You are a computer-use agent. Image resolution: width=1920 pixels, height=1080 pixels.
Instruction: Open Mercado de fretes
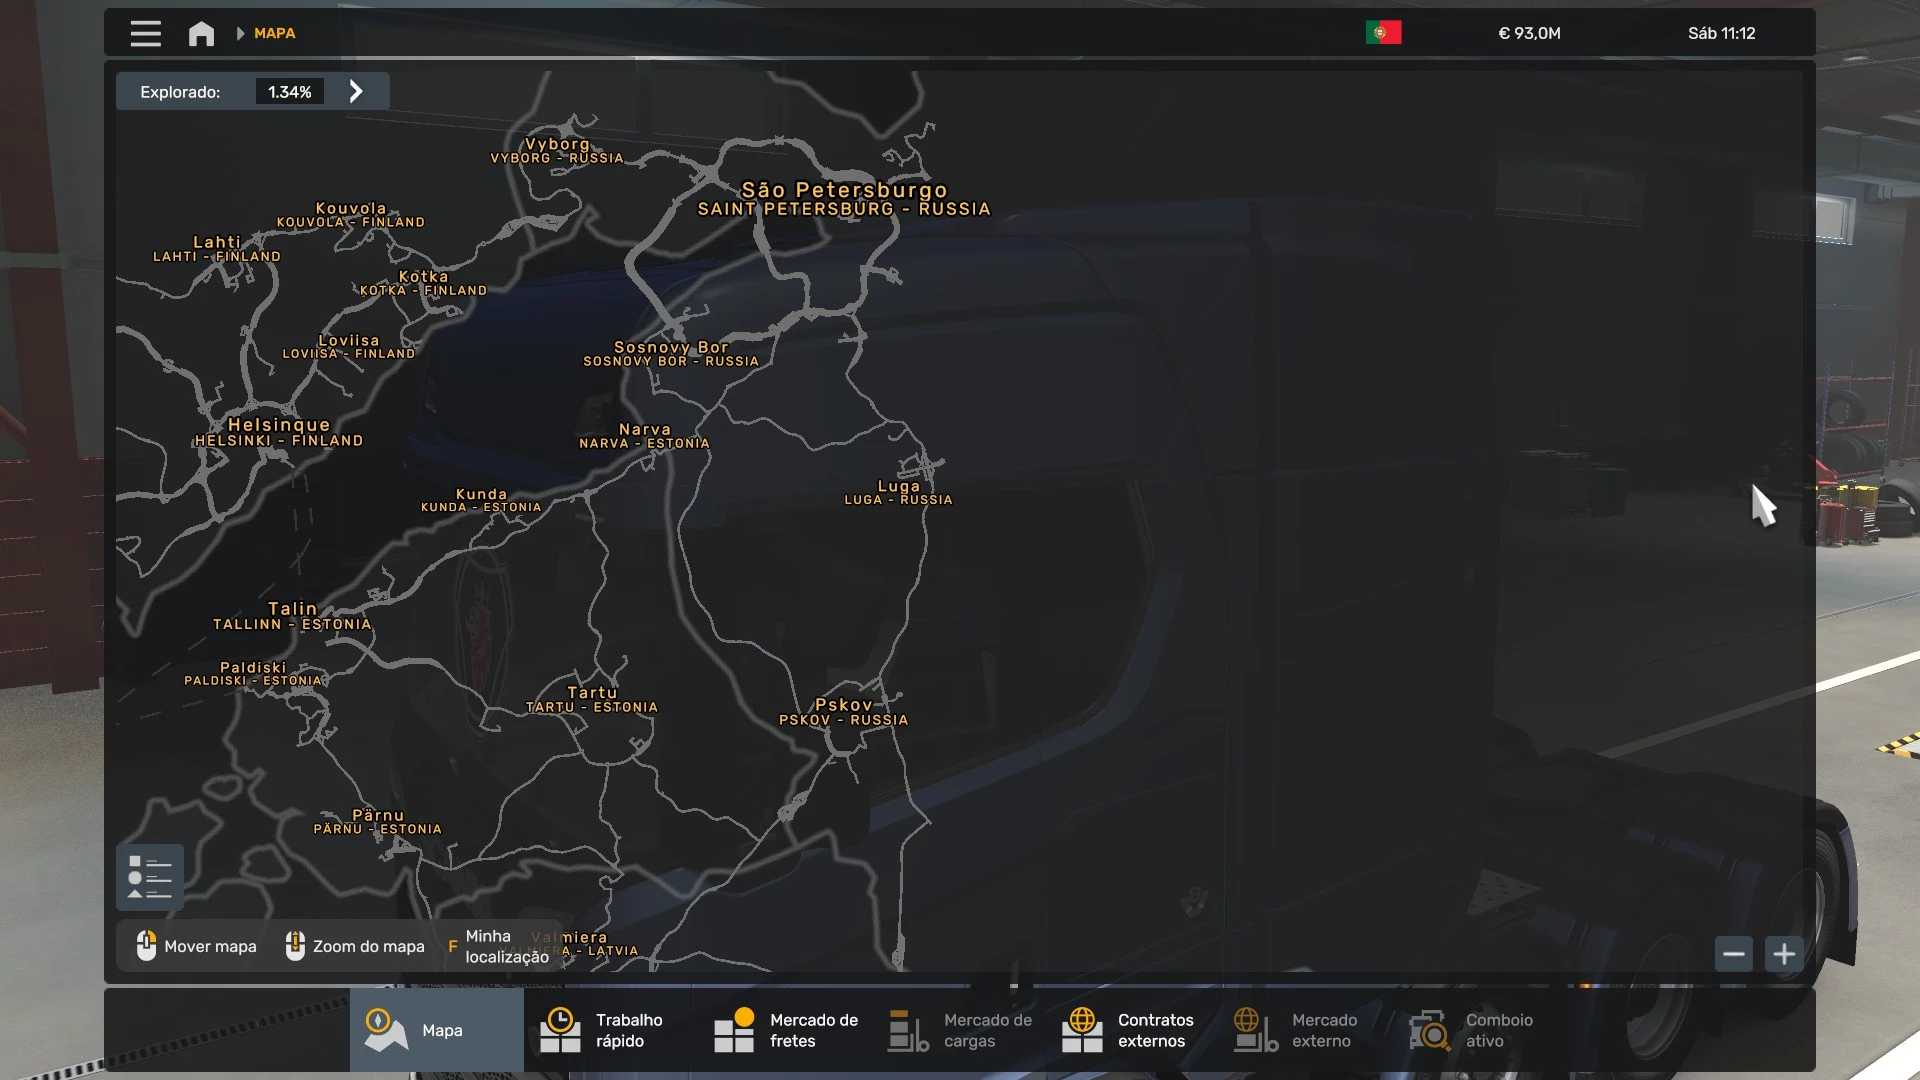tap(785, 1030)
